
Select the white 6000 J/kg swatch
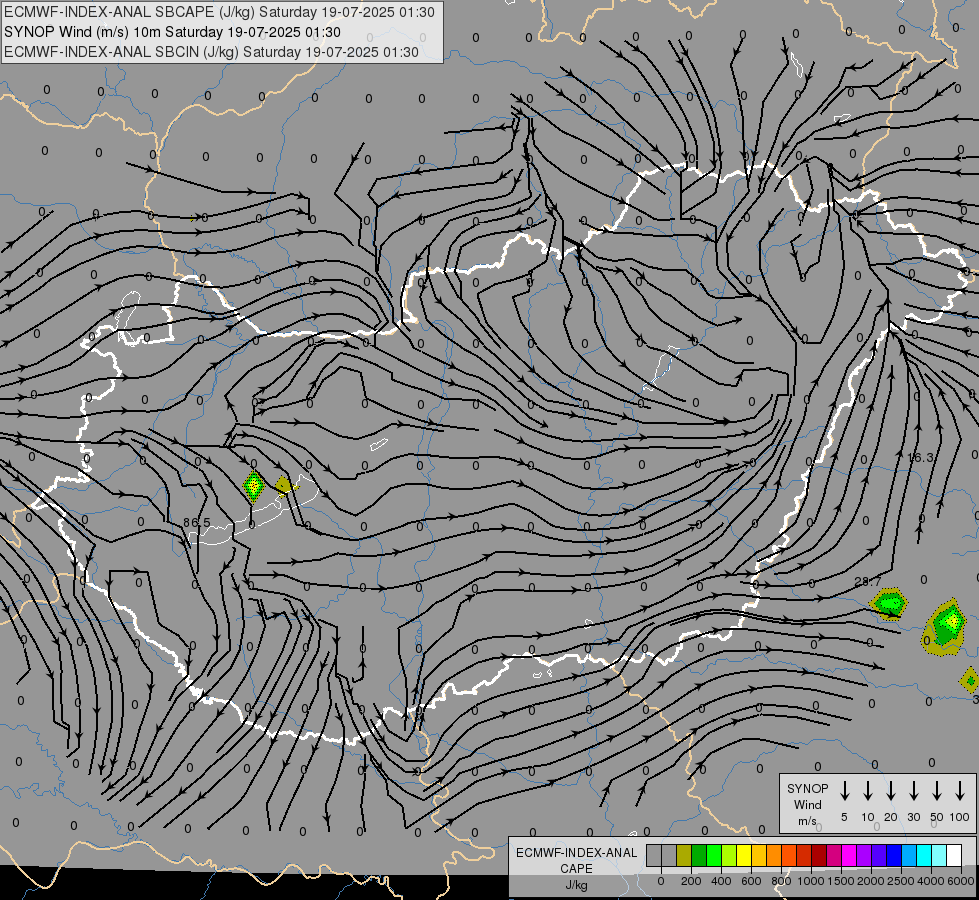coord(955,856)
